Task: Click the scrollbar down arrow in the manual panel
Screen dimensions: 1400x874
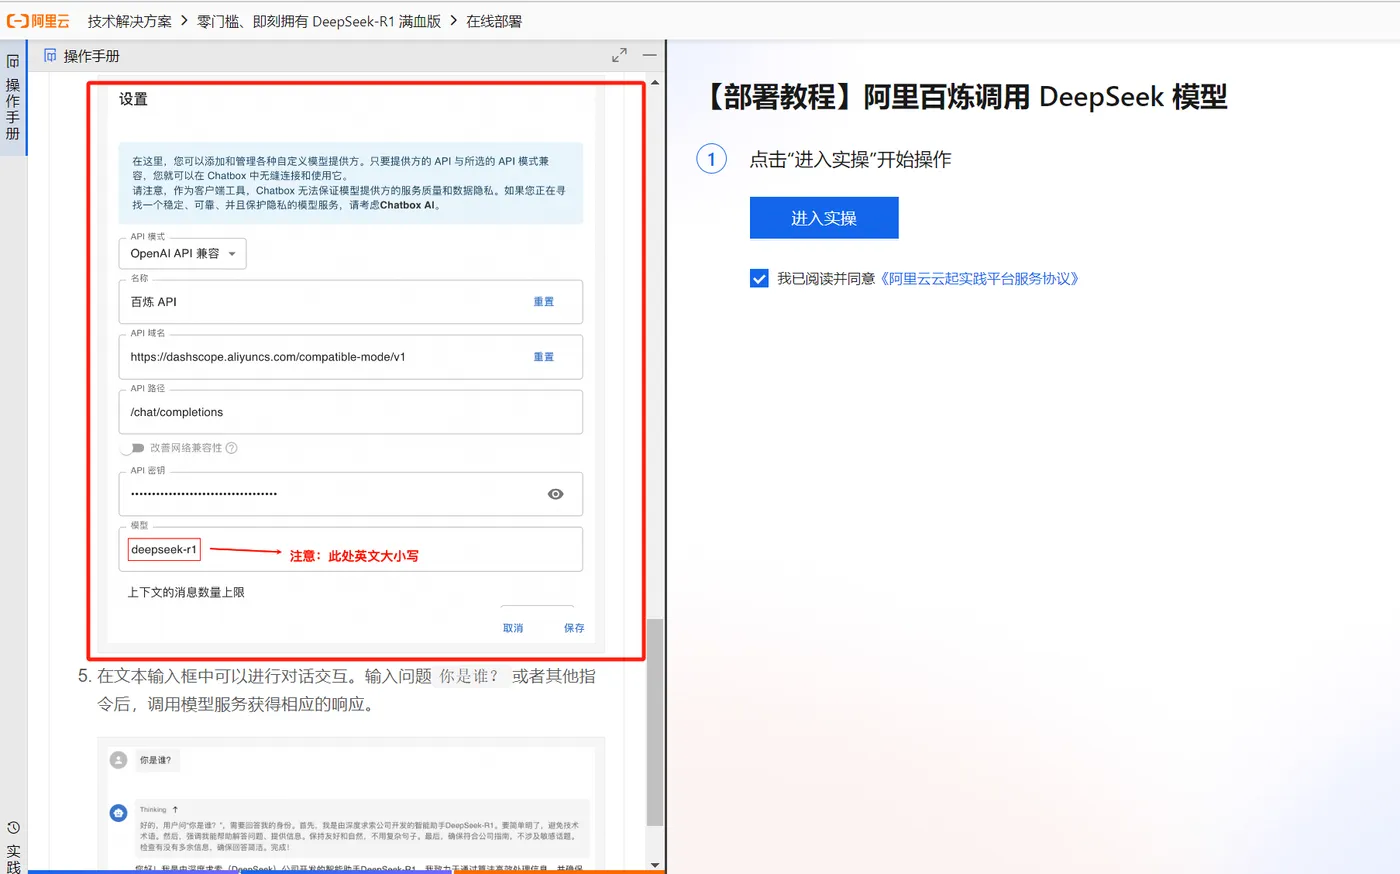Action: (655, 865)
